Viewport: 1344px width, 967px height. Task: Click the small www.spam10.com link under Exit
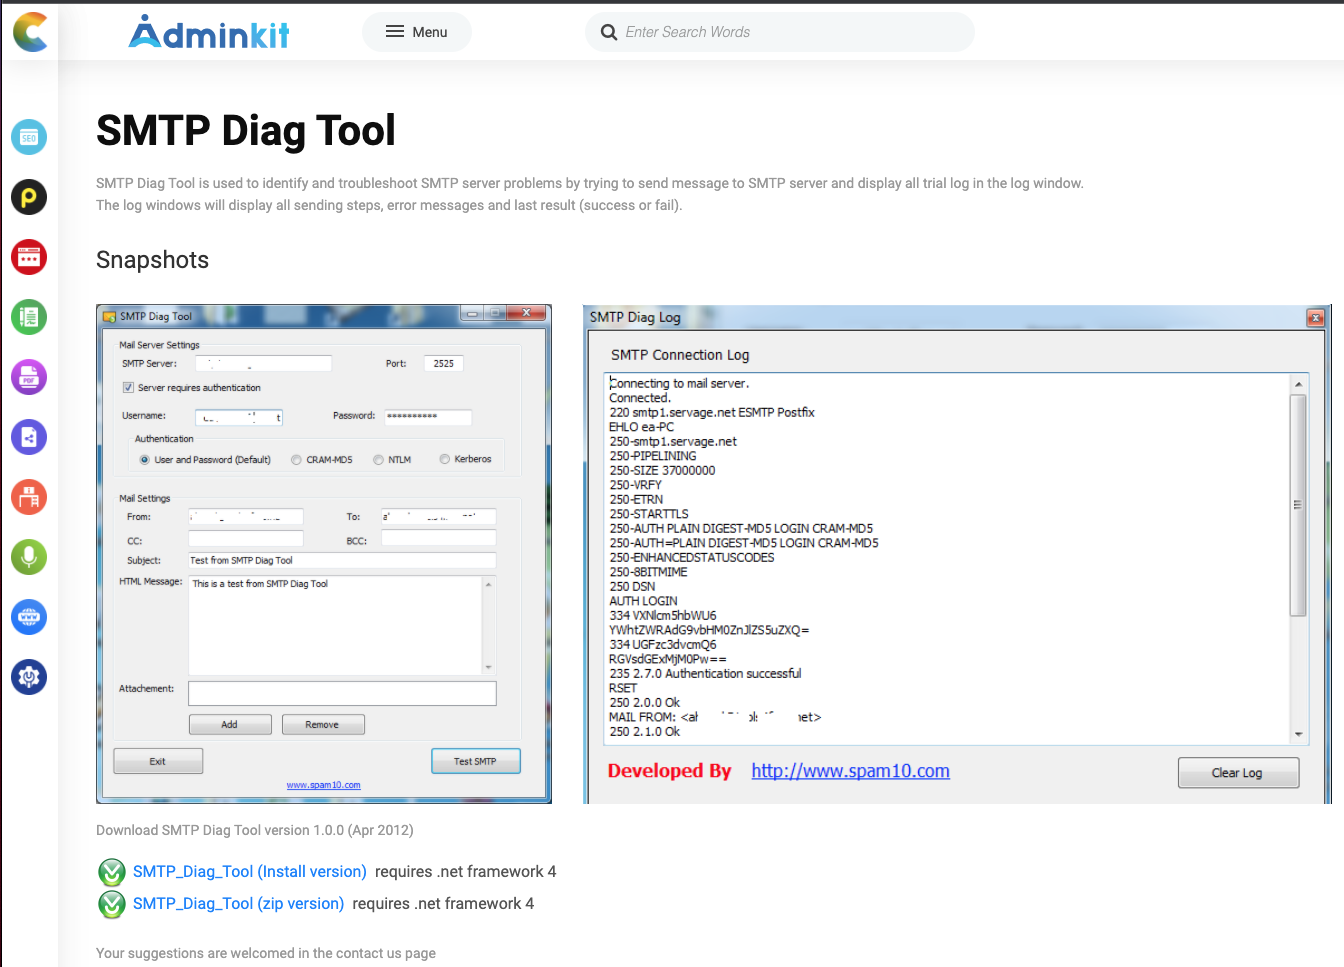tap(323, 785)
